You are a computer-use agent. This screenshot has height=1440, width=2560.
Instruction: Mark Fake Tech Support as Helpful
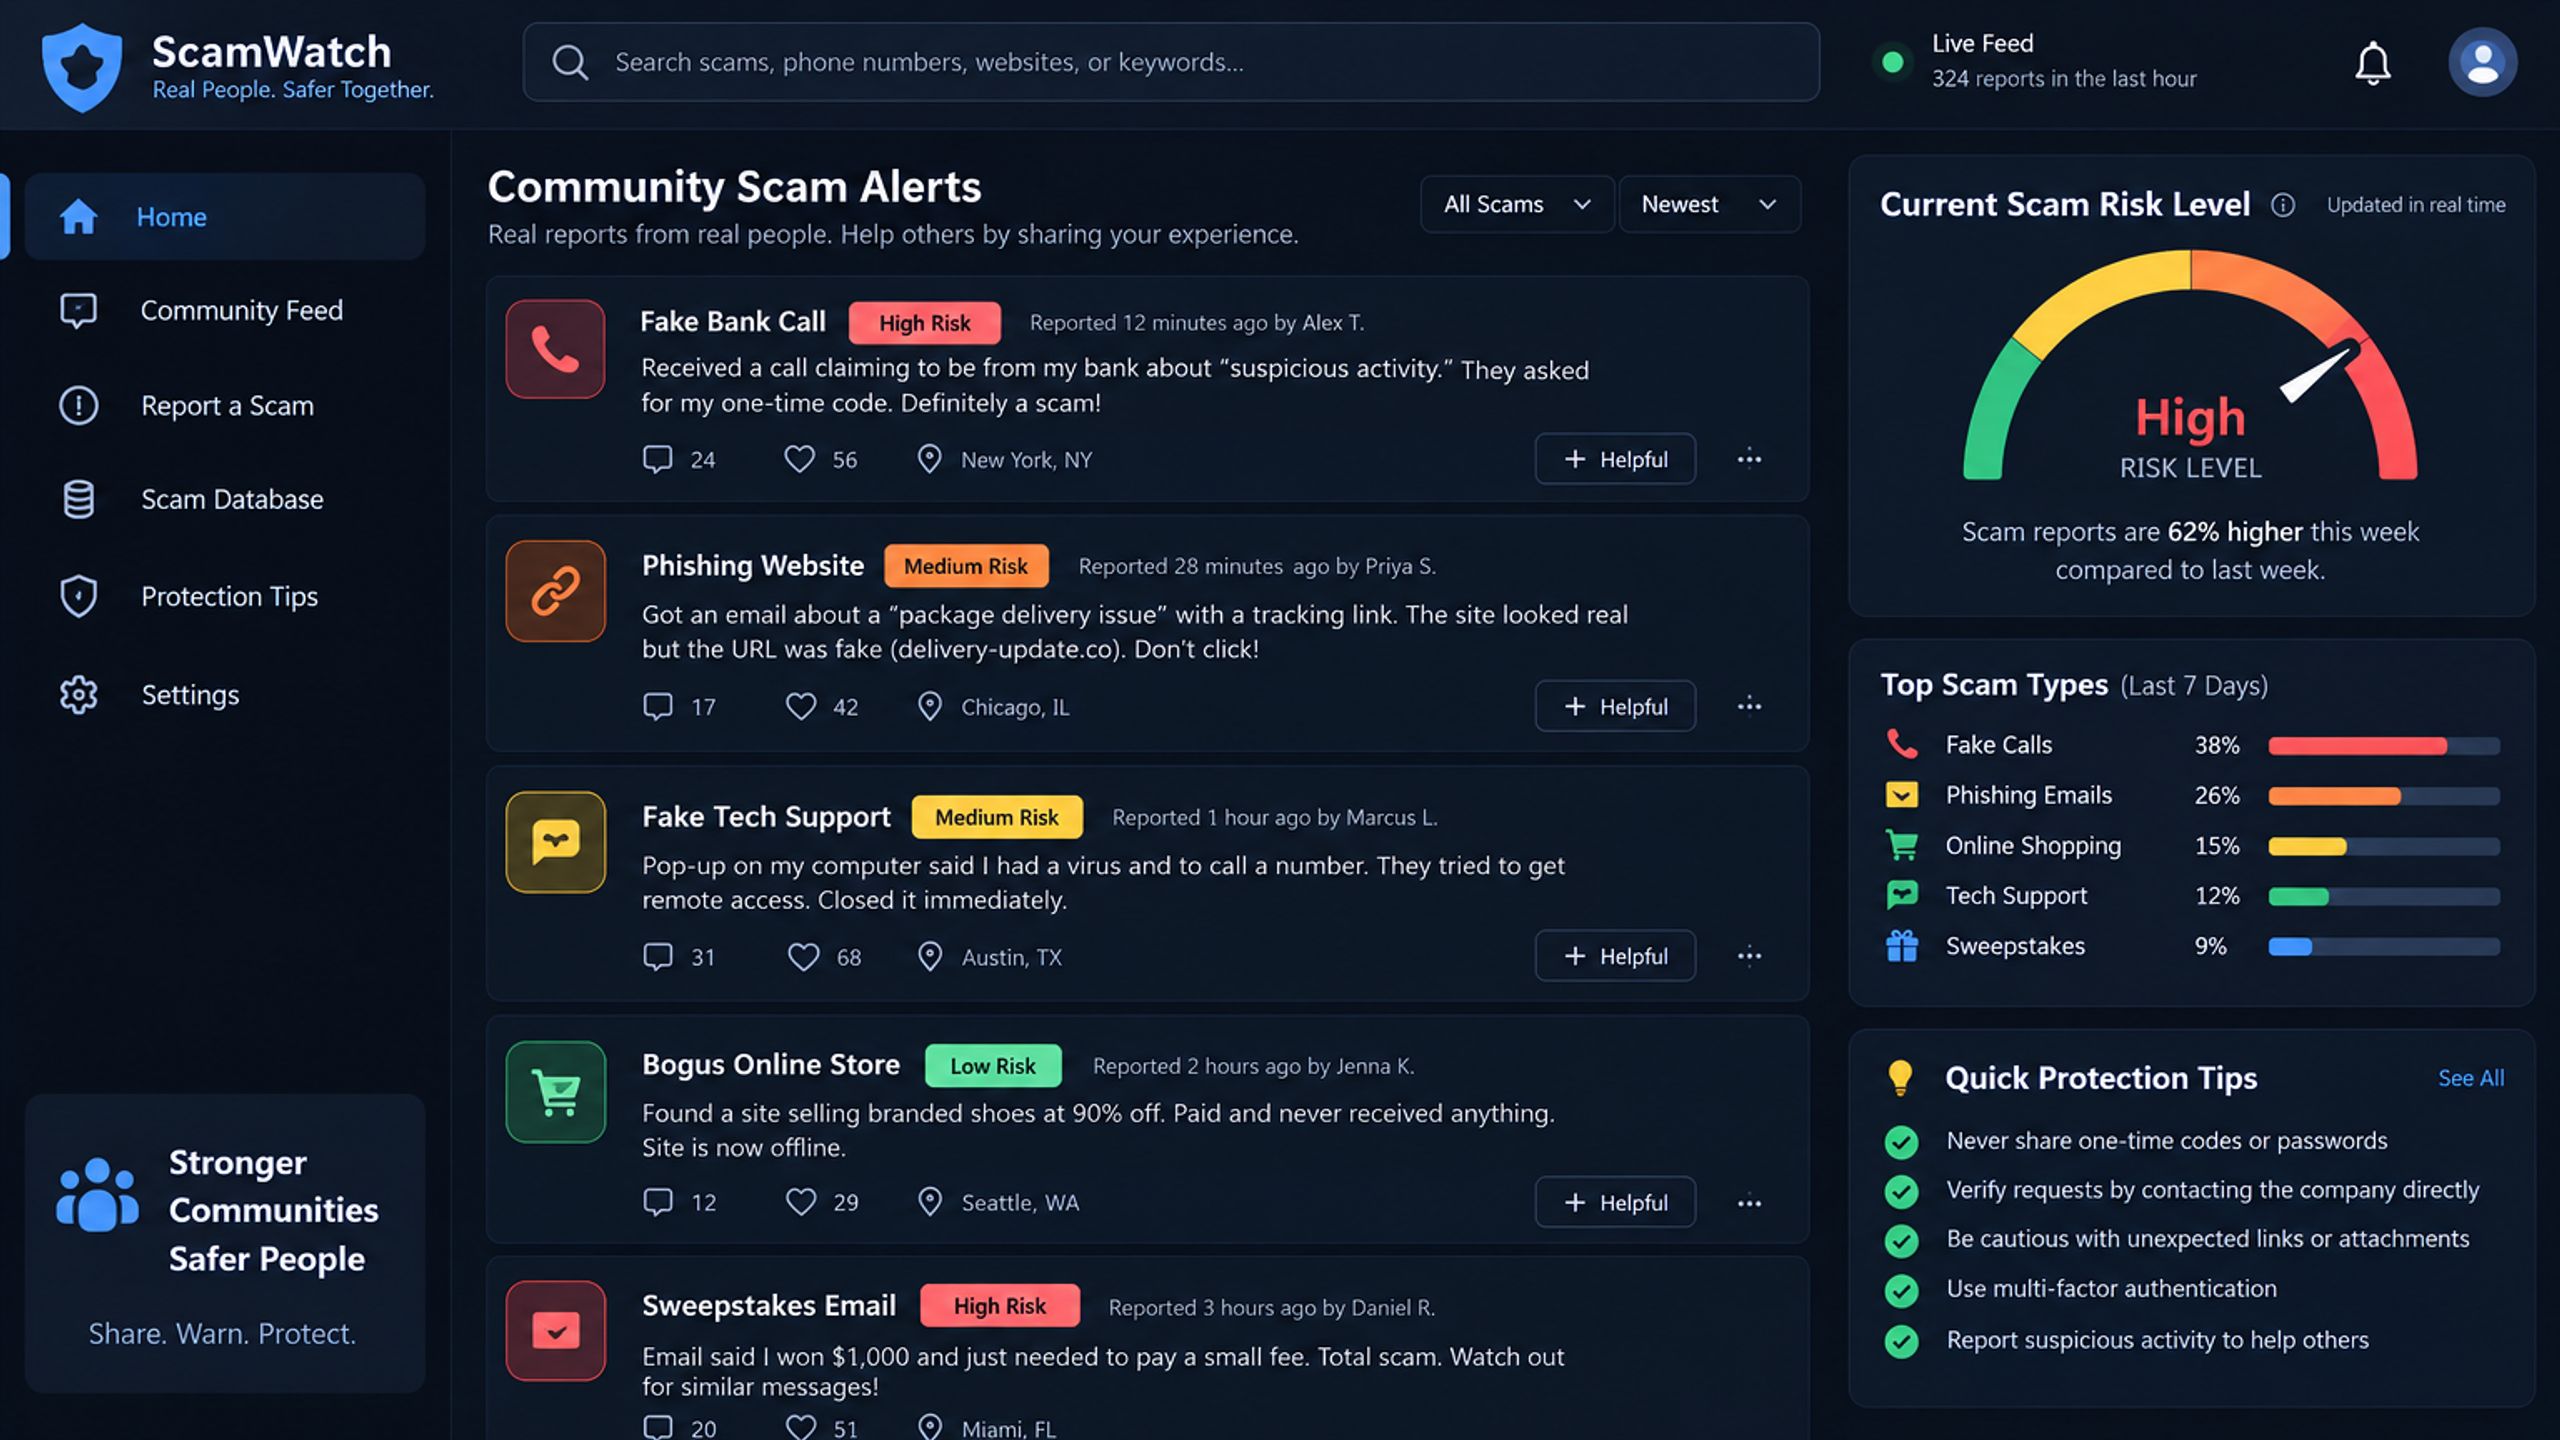(1615, 956)
